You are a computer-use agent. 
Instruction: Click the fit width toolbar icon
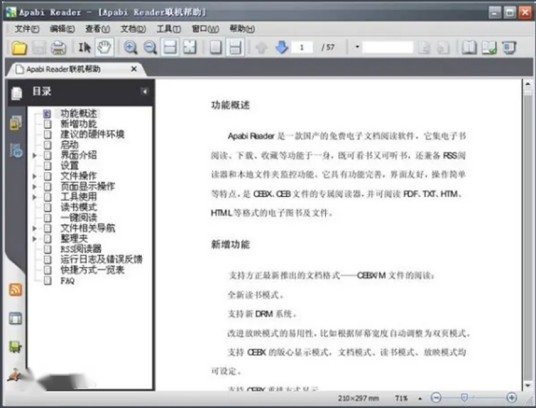point(170,47)
